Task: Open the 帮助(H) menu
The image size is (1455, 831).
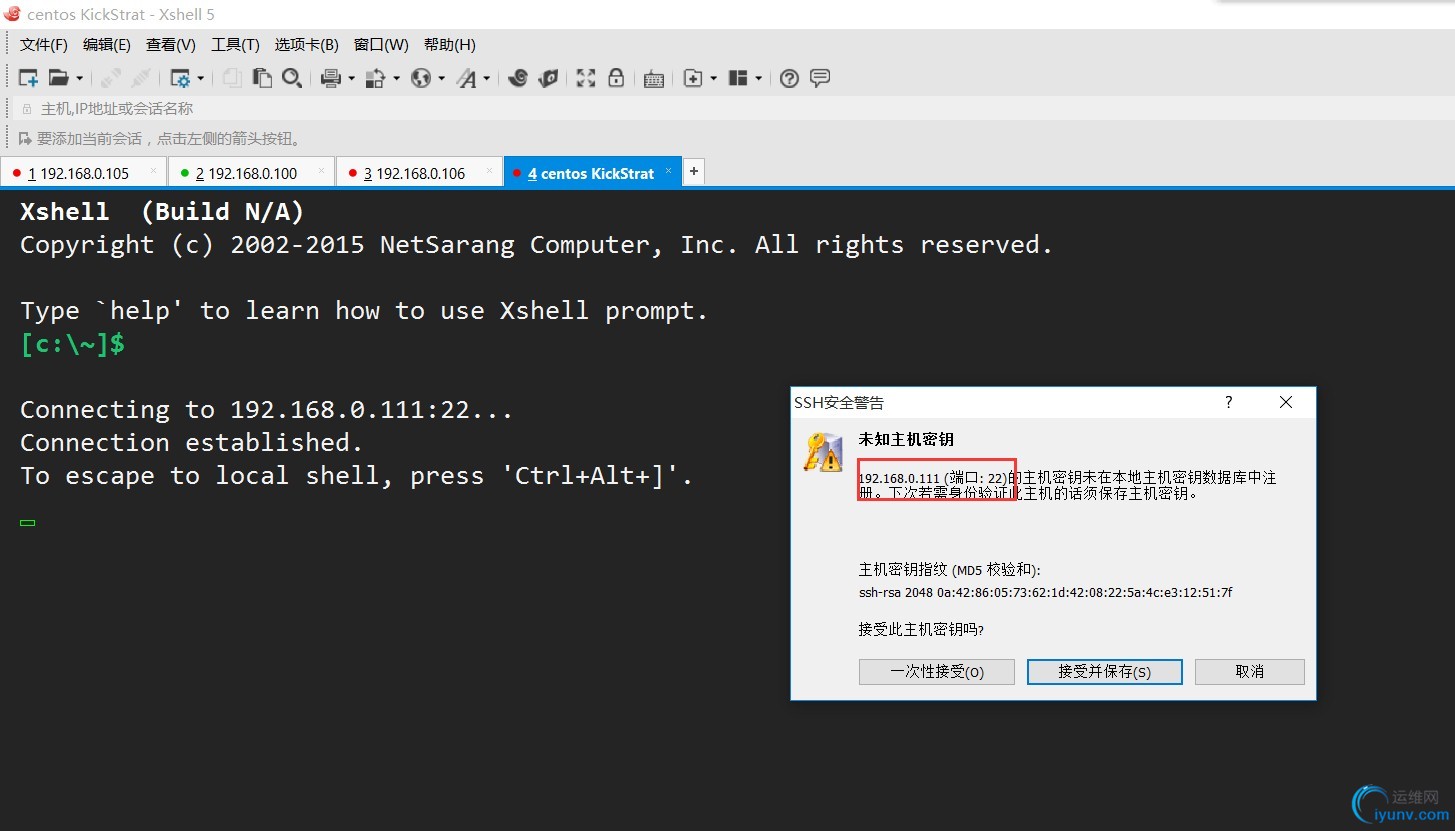Action: point(450,45)
